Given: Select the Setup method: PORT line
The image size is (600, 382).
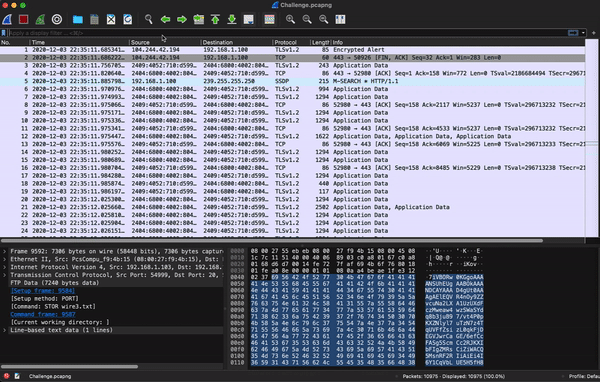Looking at the screenshot, I should coord(44,299).
